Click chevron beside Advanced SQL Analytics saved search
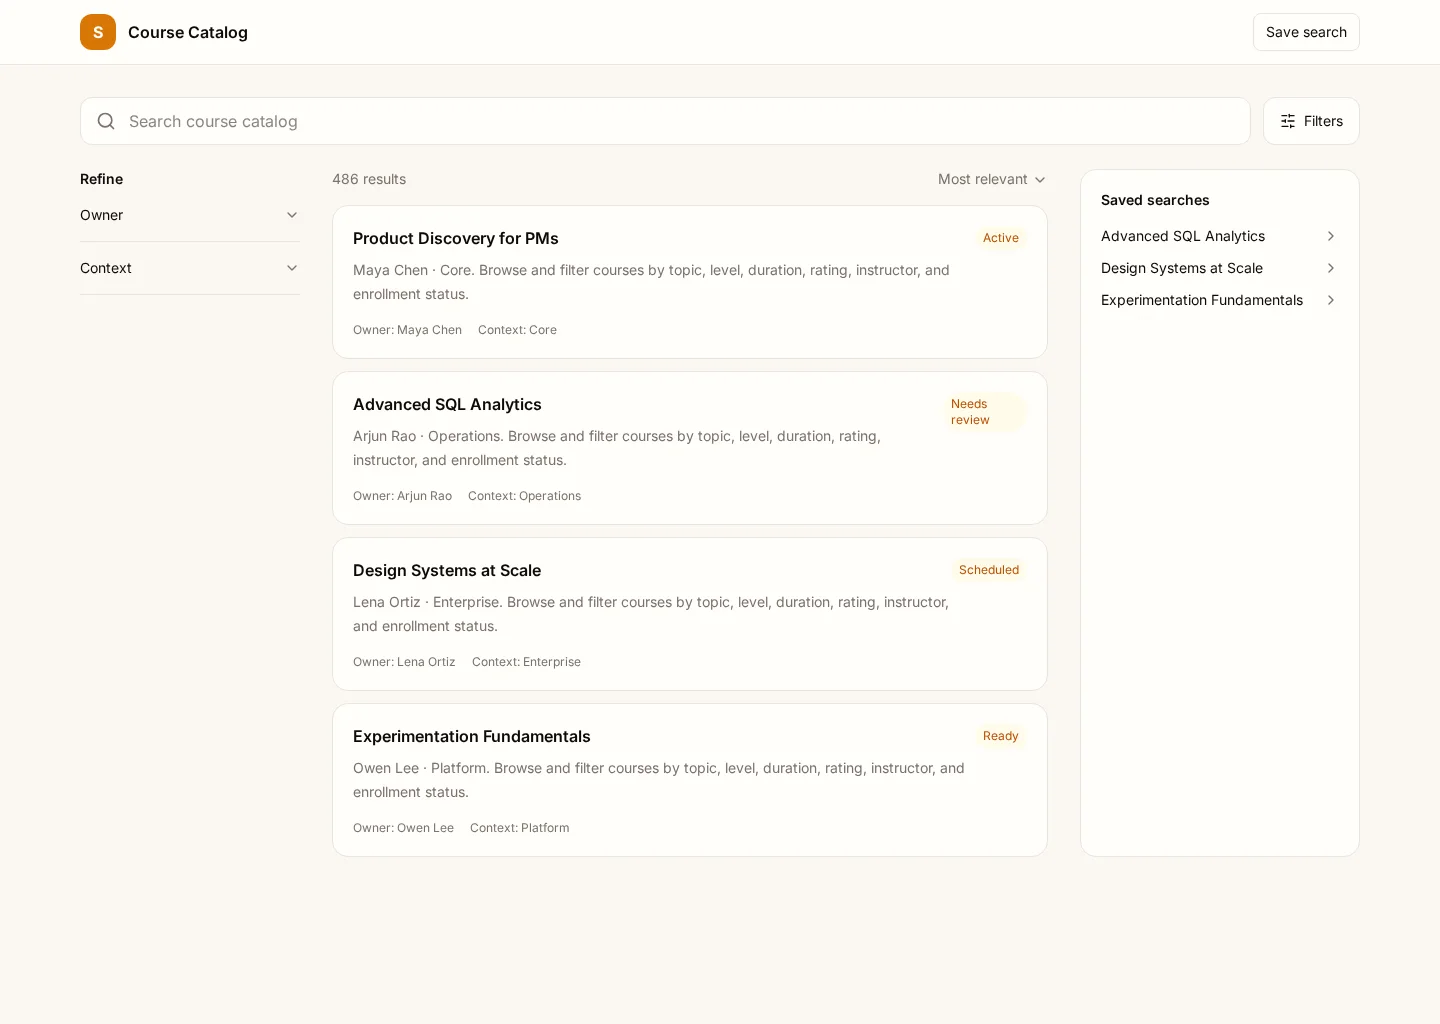The image size is (1440, 1024). (1331, 236)
